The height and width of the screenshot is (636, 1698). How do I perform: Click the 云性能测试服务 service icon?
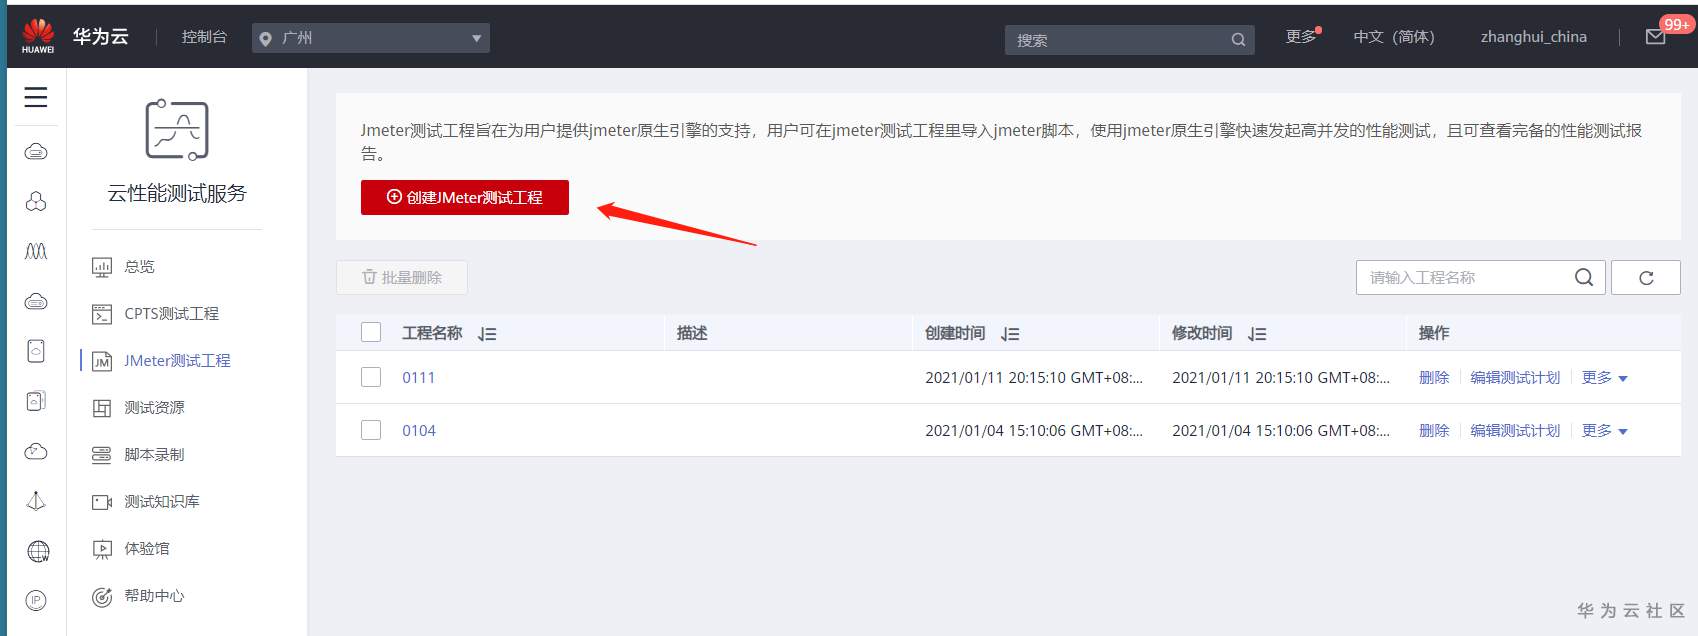pos(177,130)
